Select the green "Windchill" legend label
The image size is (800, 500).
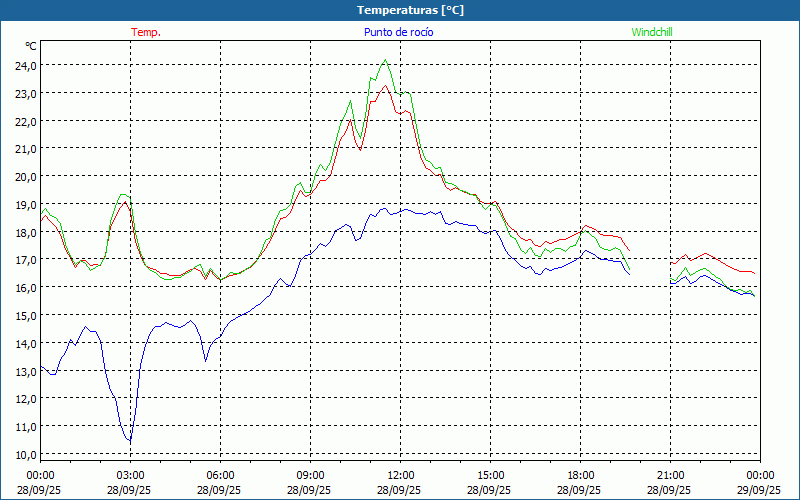652,32
